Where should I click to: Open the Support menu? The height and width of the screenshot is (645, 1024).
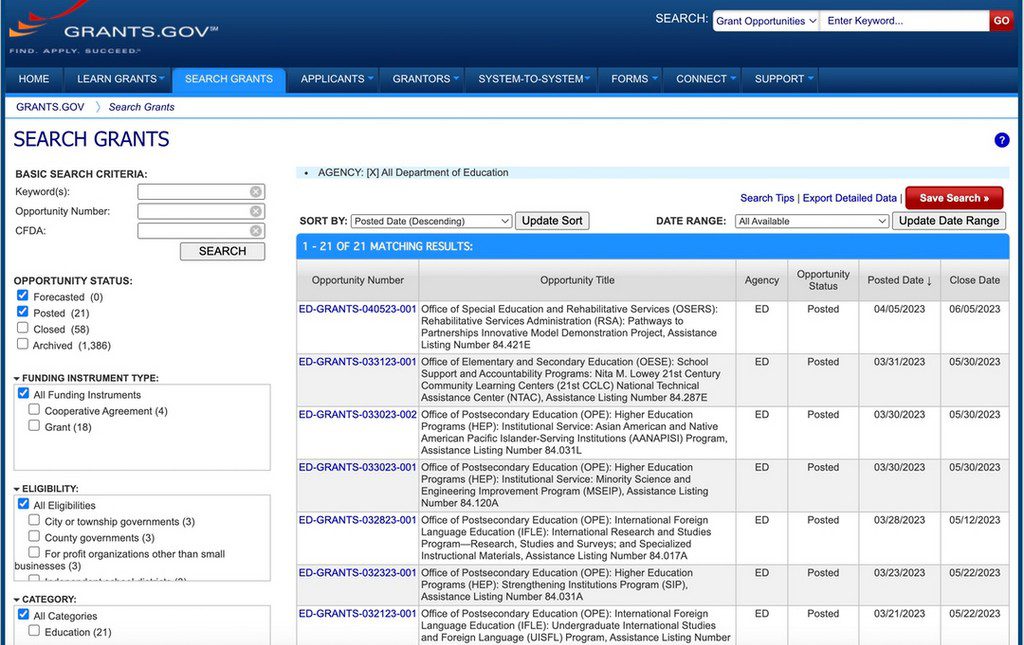[x=780, y=79]
